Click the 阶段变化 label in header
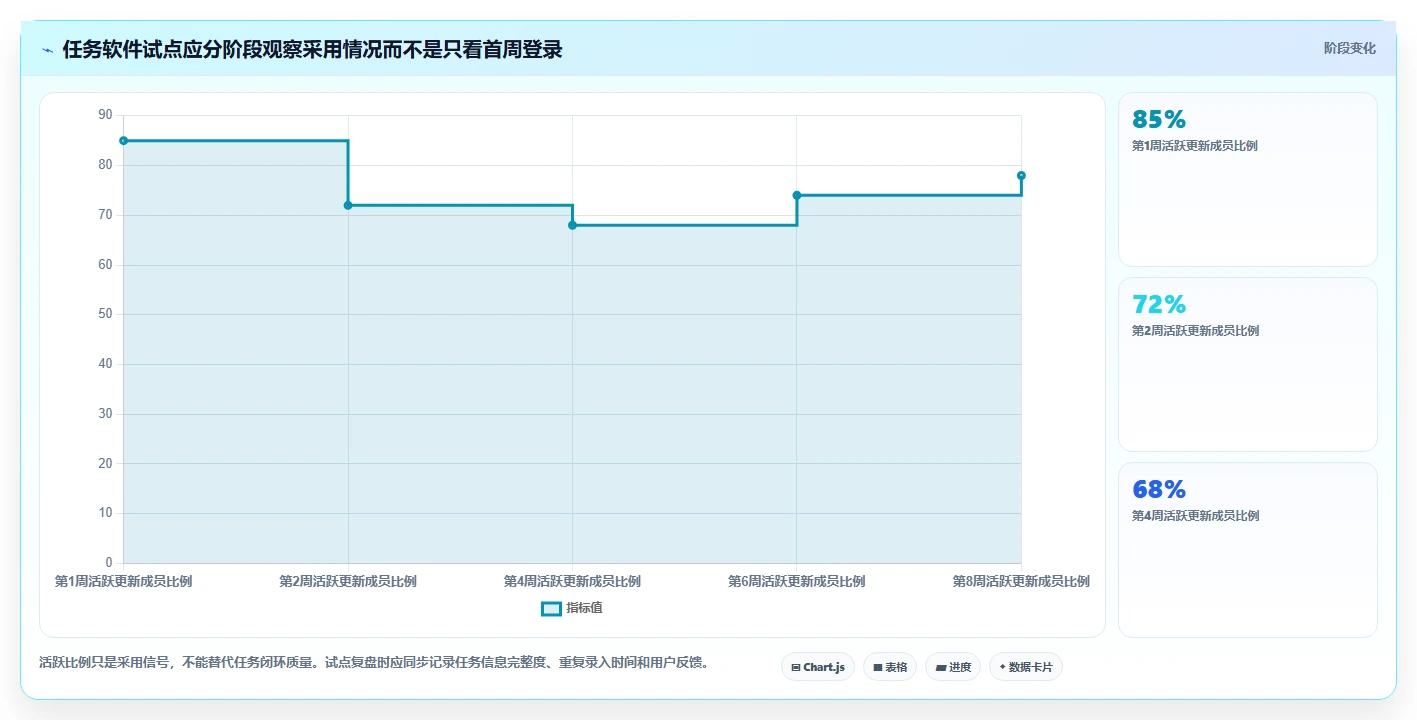Viewport: 1417px width, 720px height. pos(1350,48)
